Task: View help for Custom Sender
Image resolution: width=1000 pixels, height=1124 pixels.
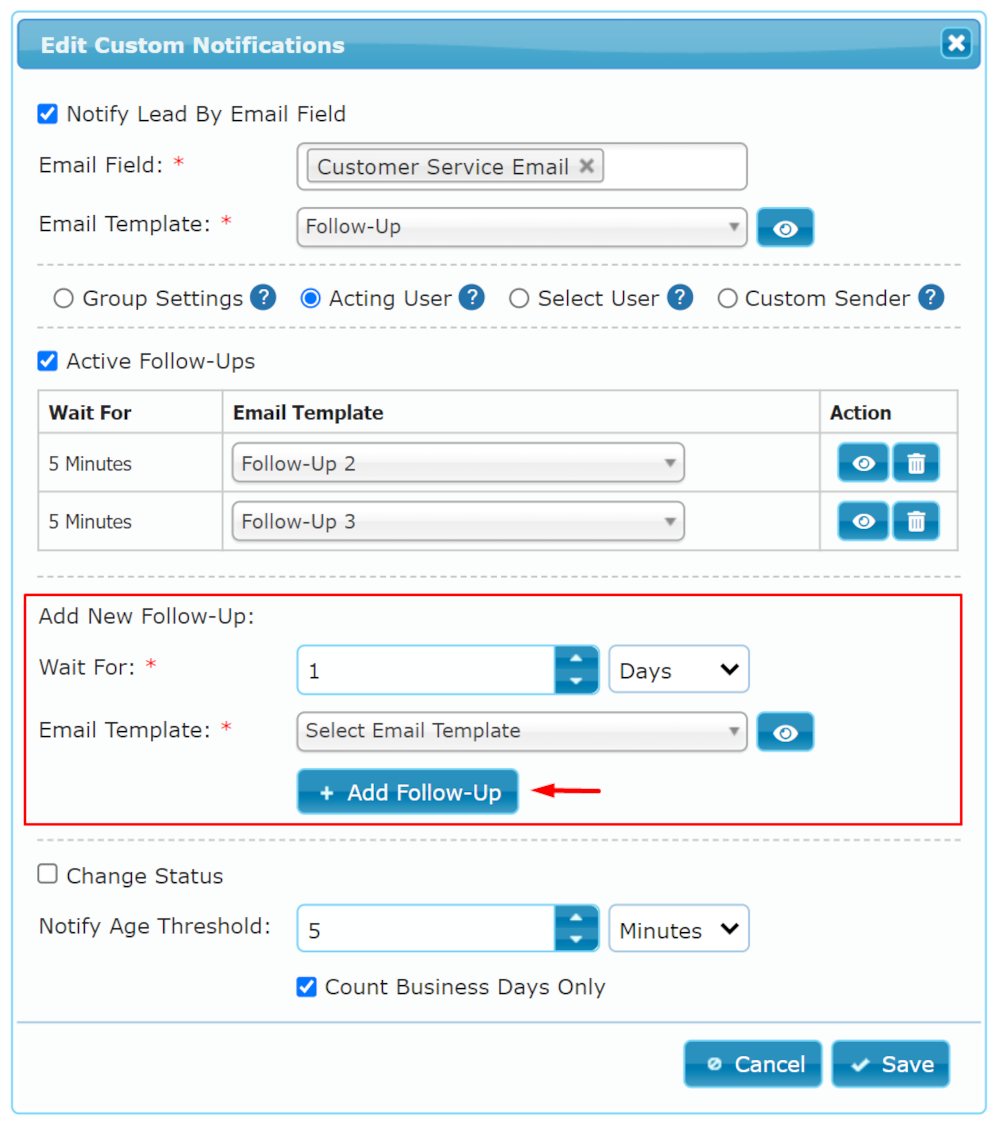Action: pyautogui.click(x=931, y=298)
